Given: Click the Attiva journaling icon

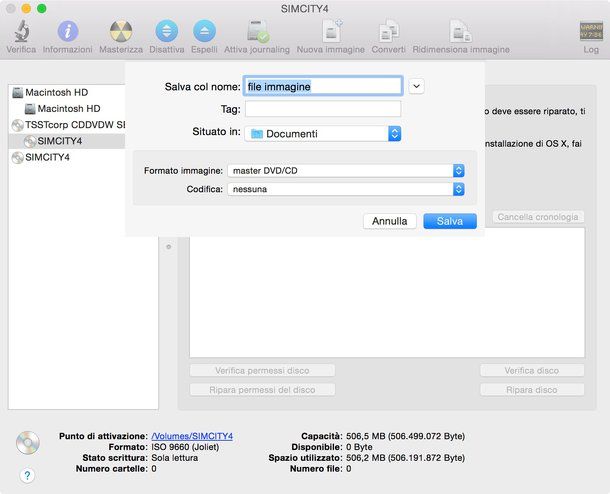Looking at the screenshot, I should pos(258,31).
